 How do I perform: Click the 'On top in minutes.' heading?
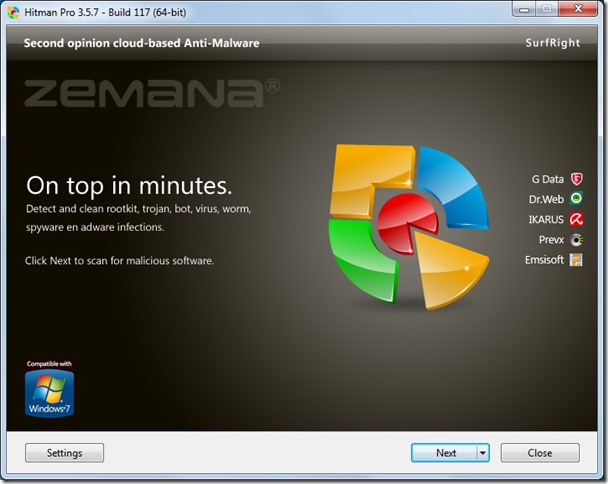129,185
